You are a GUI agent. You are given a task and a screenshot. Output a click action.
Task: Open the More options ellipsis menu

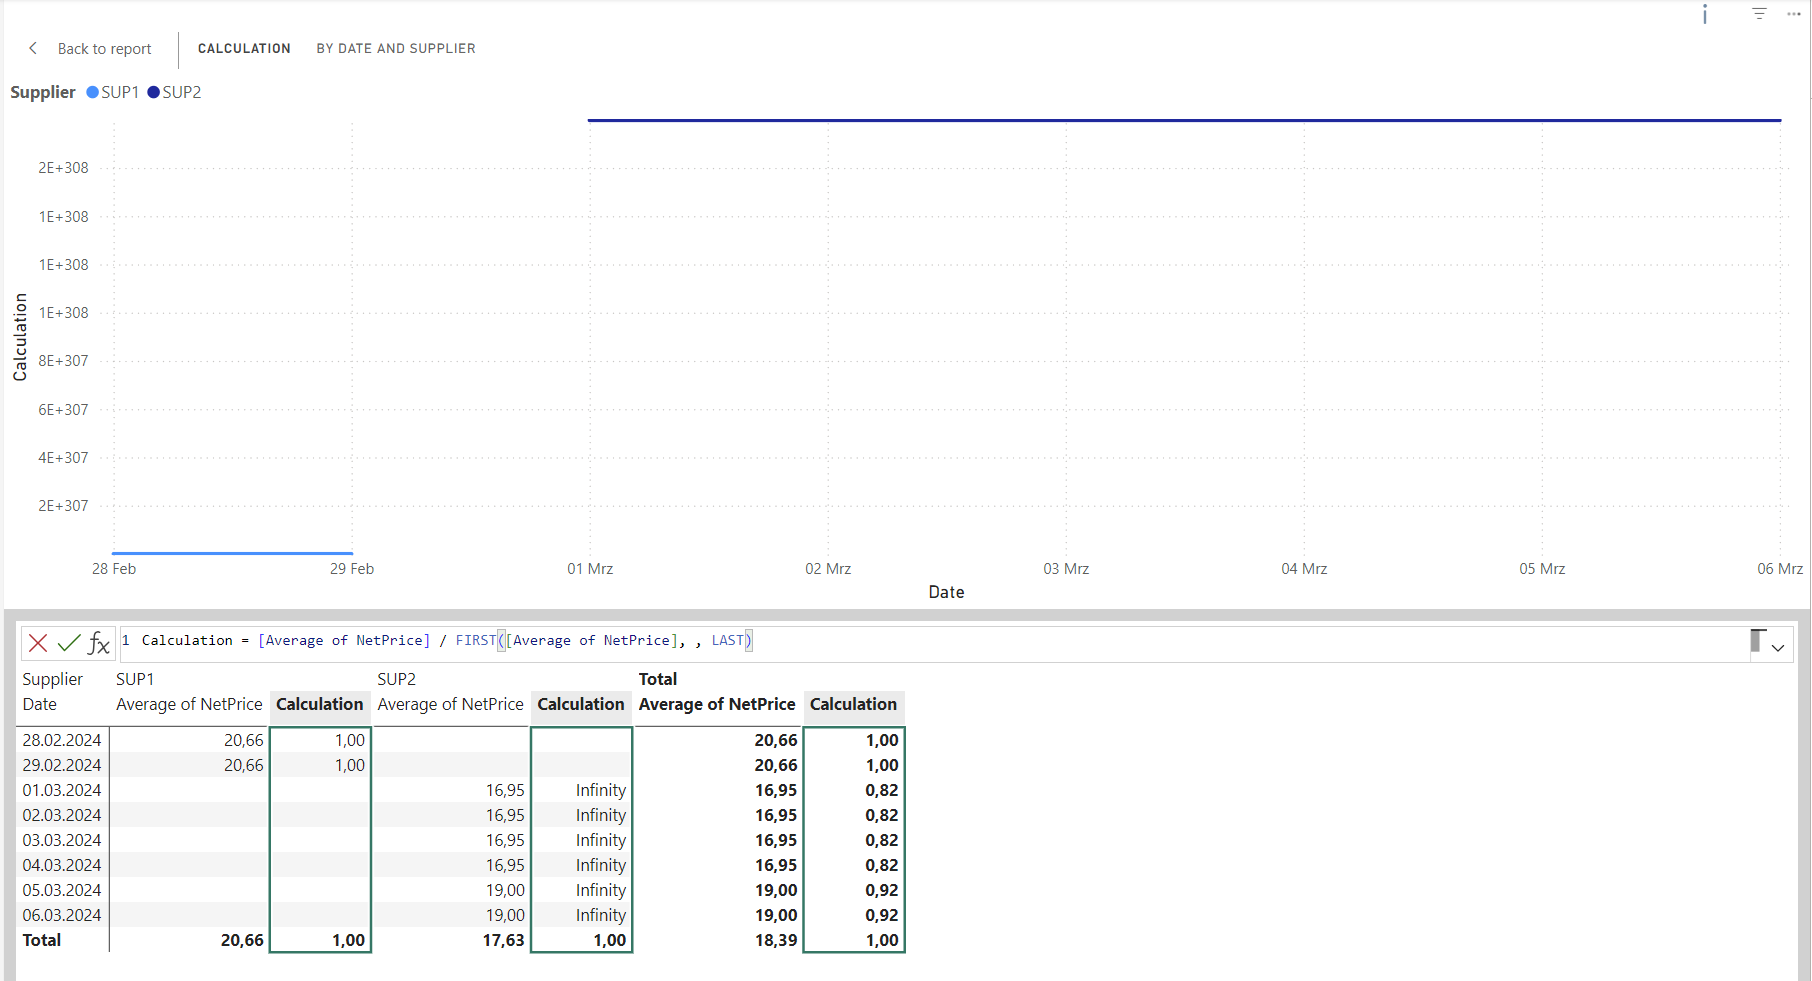point(1794,14)
